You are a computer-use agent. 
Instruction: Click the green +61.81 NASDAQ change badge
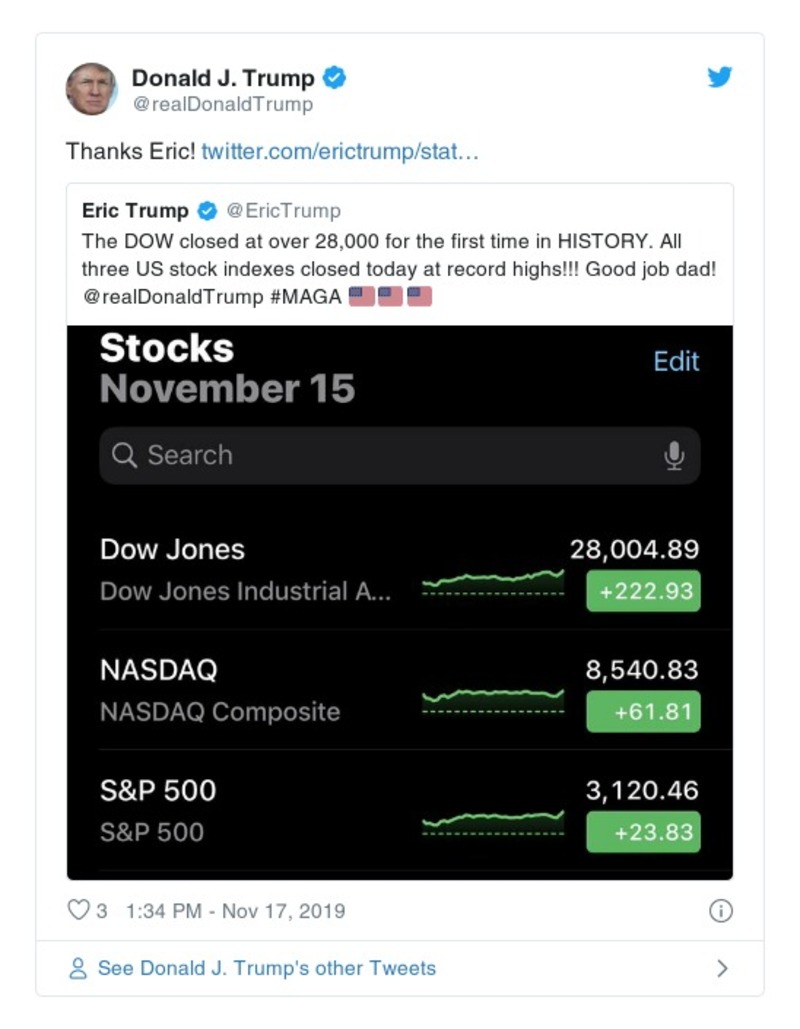[x=643, y=711]
